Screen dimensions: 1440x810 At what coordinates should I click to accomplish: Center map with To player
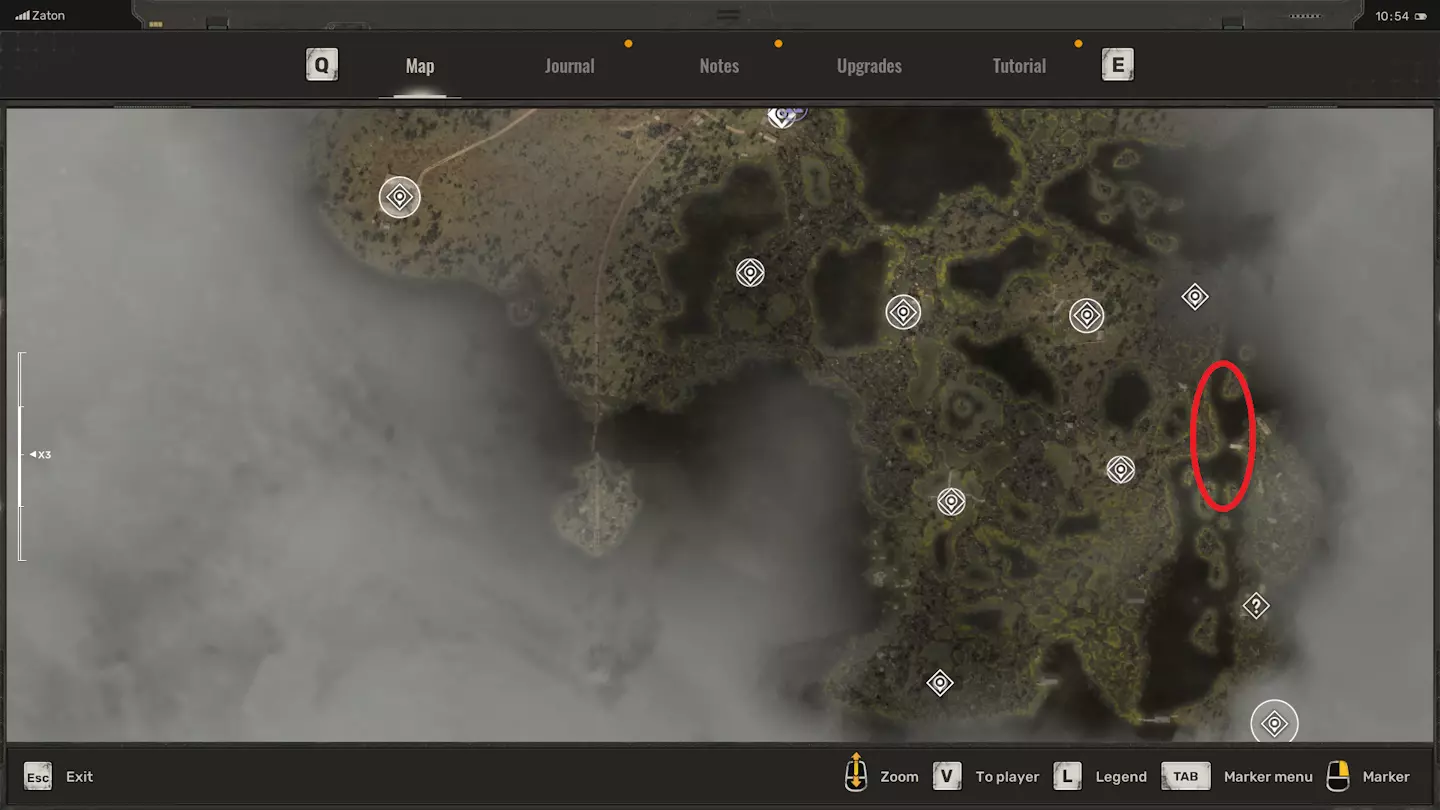pyautogui.click(x=1007, y=777)
